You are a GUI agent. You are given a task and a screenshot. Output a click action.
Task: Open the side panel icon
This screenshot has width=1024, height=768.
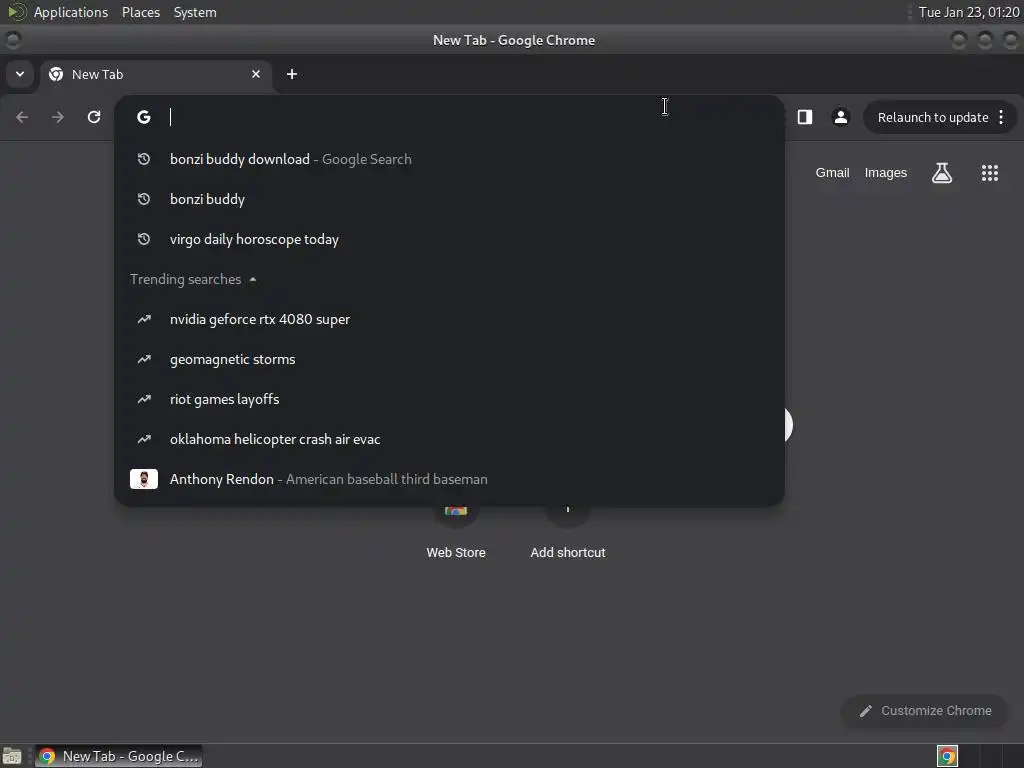[805, 117]
